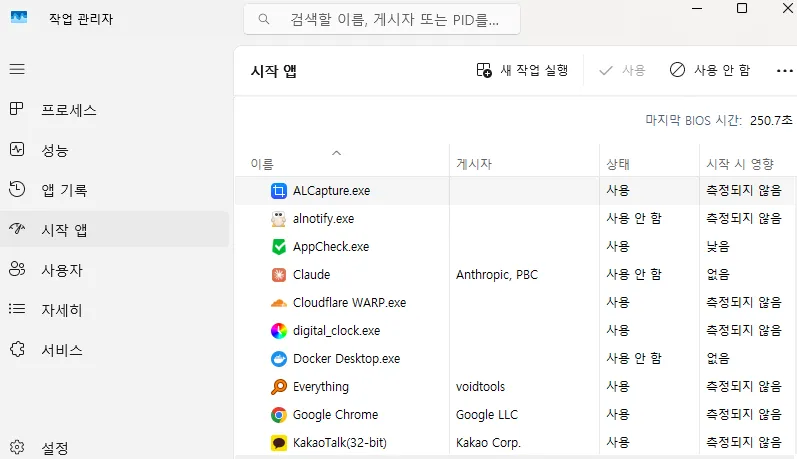Click the KakaoTalk yellow icon

click(x=279, y=443)
